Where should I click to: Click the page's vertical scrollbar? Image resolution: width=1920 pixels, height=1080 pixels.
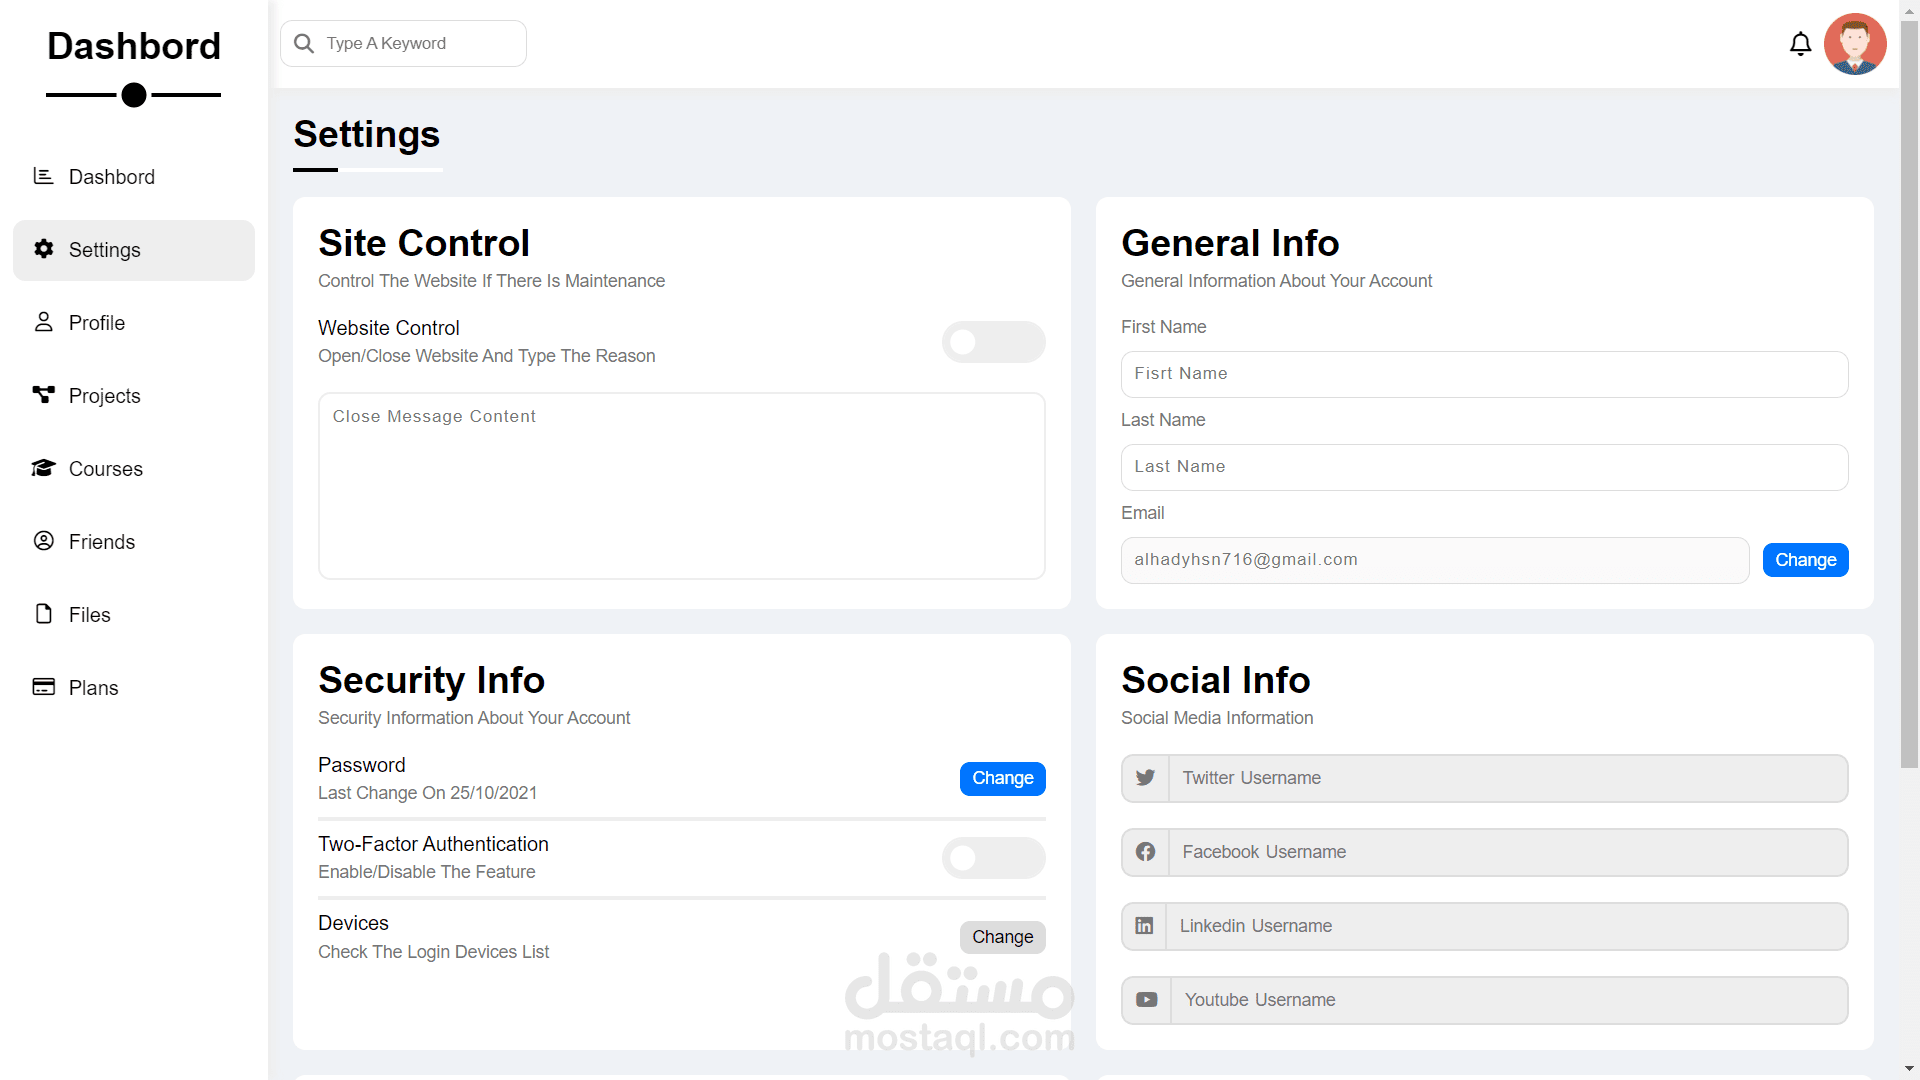[x=1909, y=400]
